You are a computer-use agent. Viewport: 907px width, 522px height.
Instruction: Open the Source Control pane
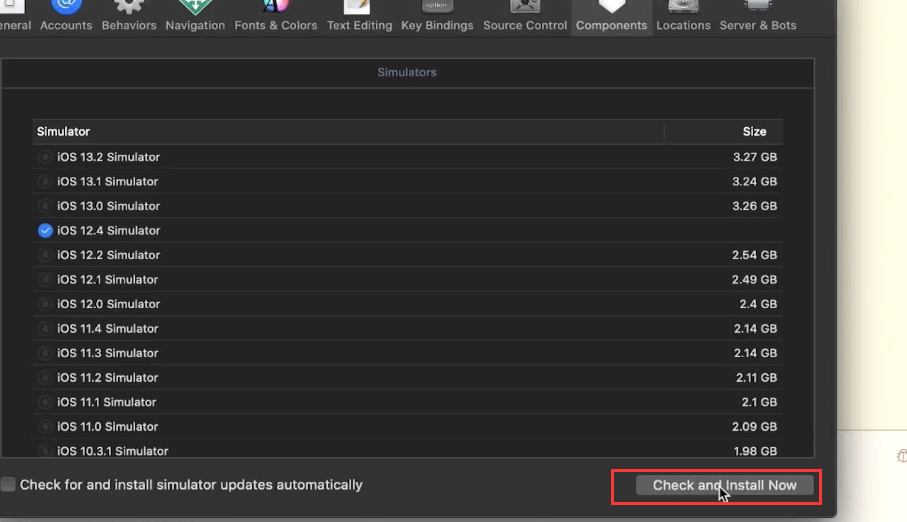tap(525, 16)
